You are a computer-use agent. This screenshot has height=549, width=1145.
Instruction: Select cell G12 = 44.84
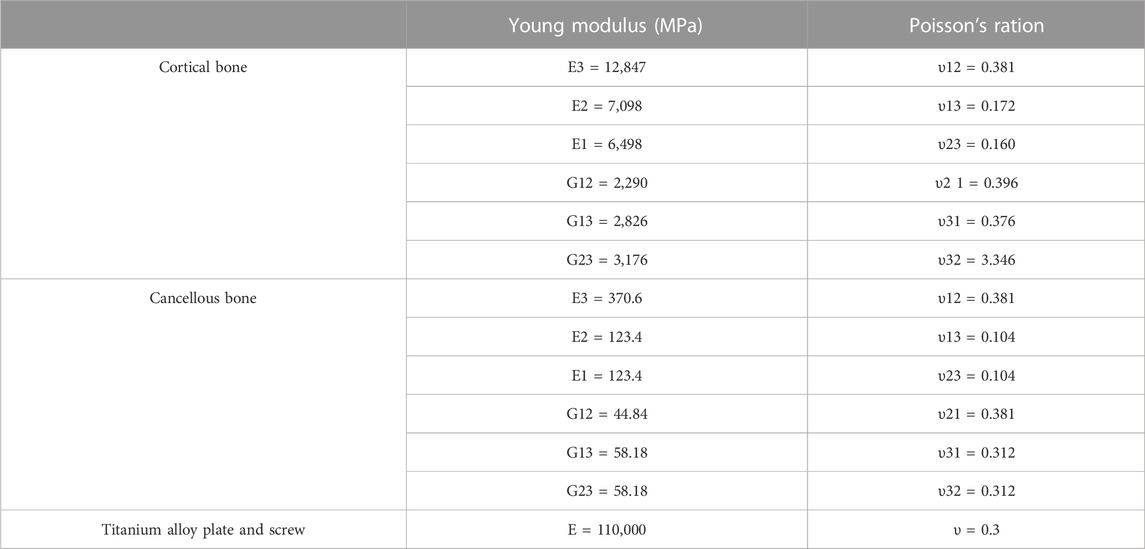click(606, 414)
